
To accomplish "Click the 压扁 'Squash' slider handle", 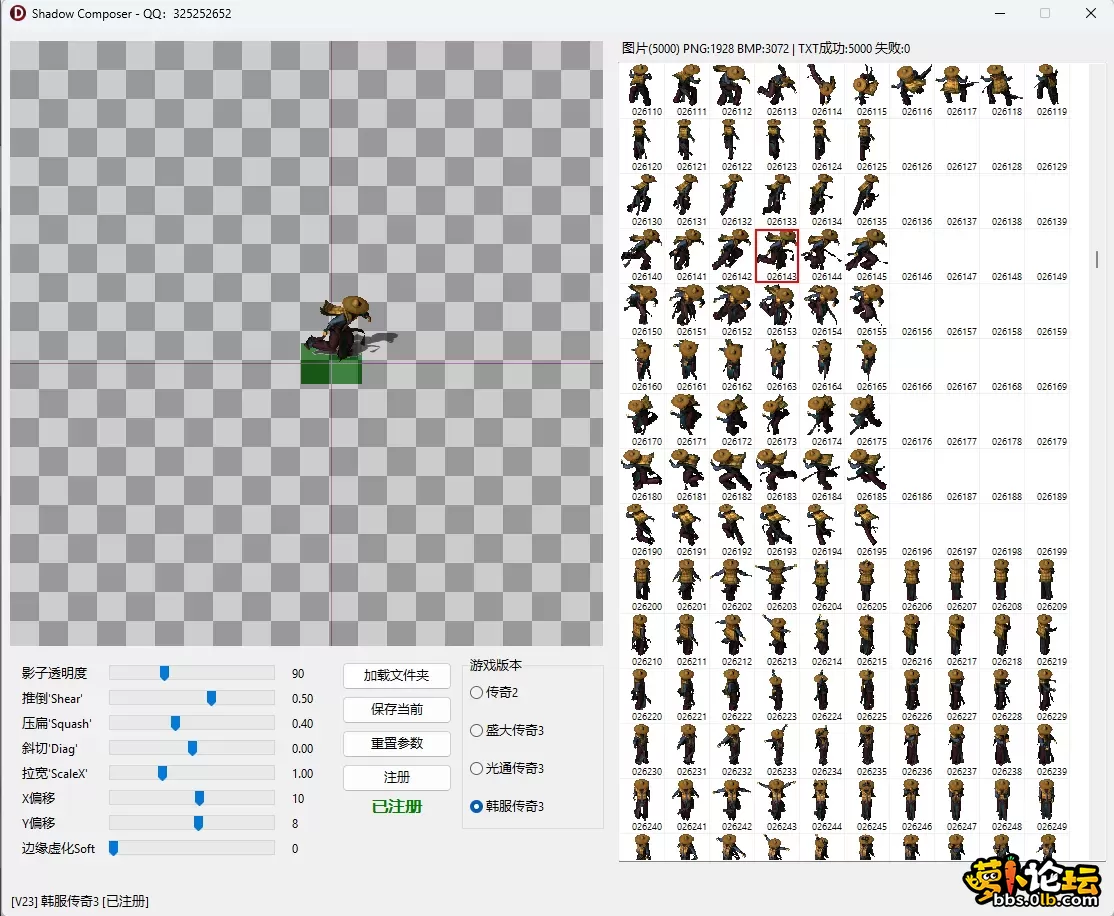I will pos(175,723).
